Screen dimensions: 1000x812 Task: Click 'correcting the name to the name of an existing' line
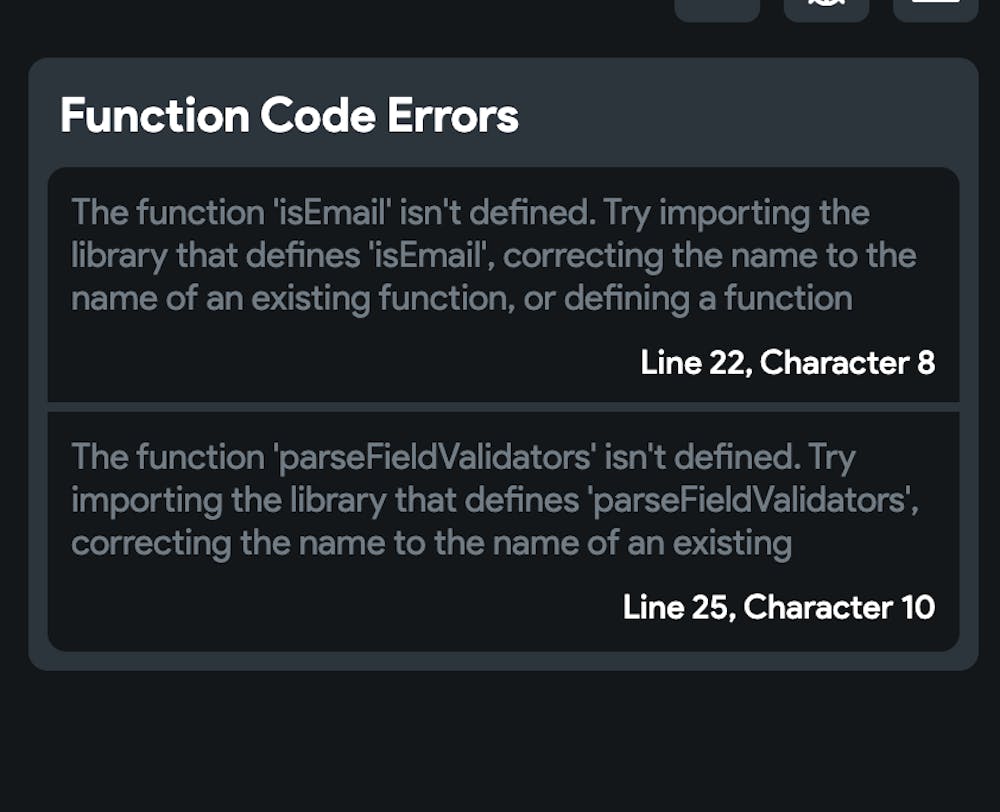(x=431, y=544)
